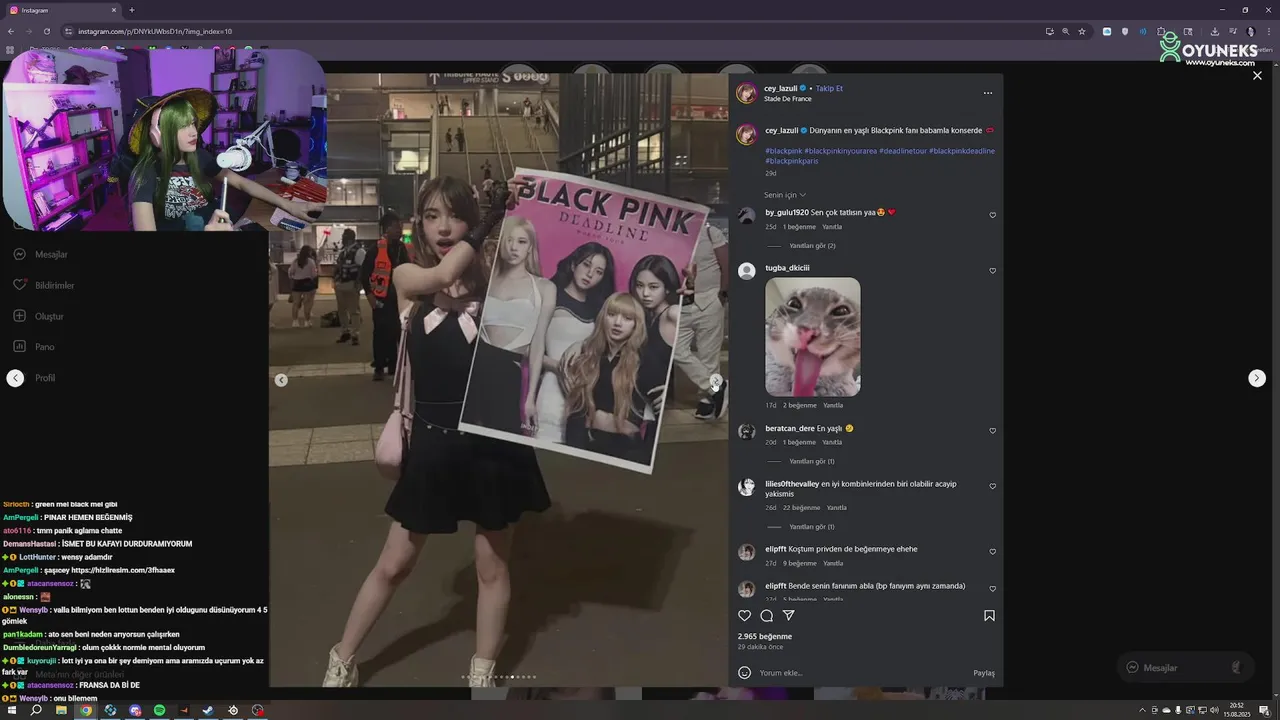Viewport: 1280px width, 720px height.
Task: Open Spotify from the taskbar
Action: click(x=159, y=710)
